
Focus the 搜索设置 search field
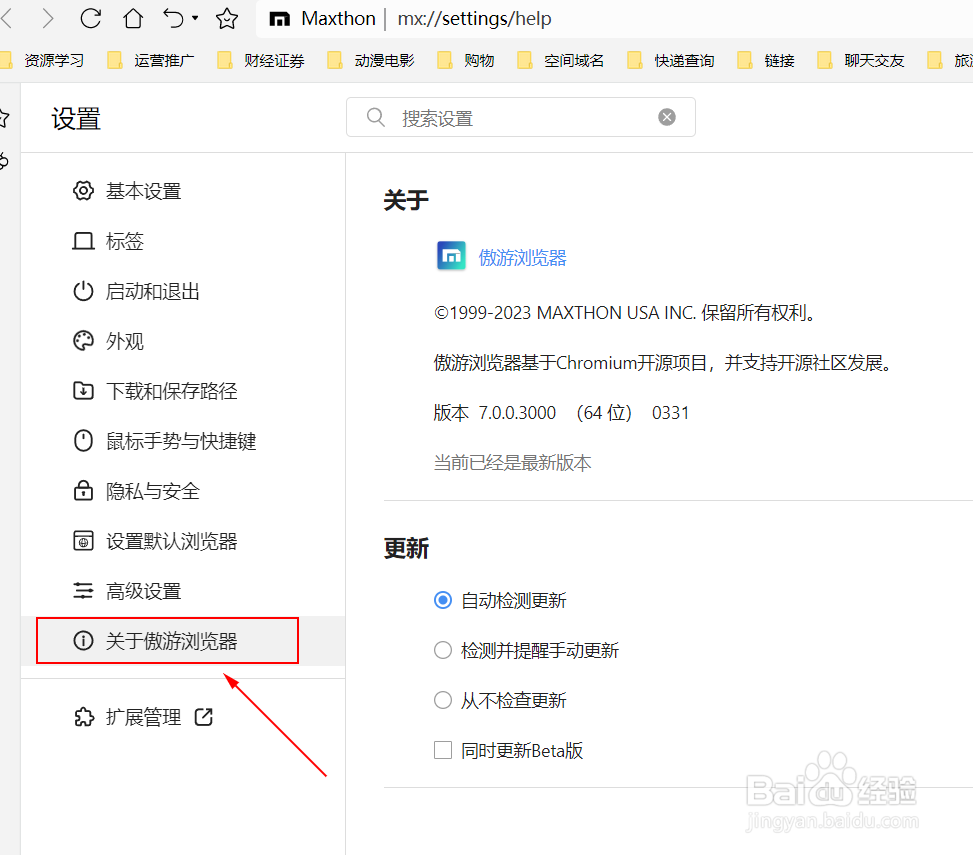[x=521, y=117]
